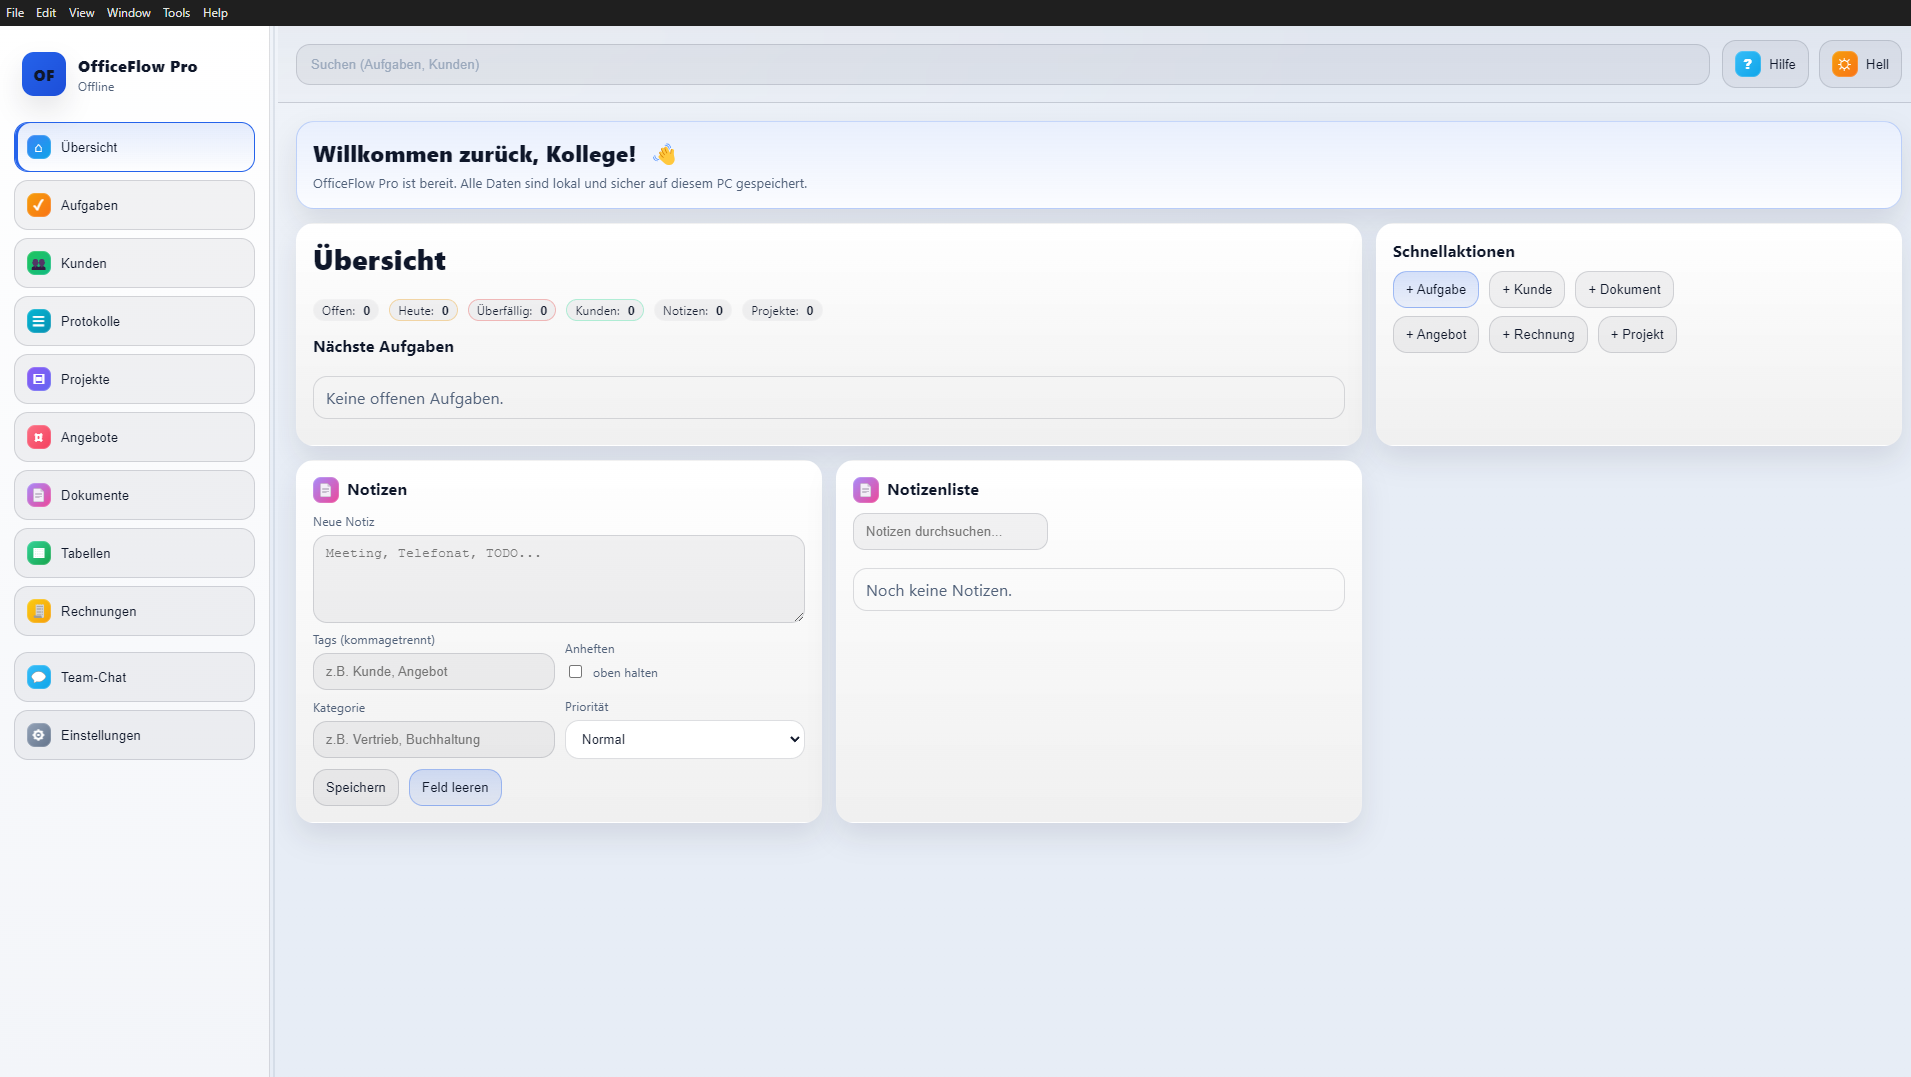Open the Tools menu
Image resolution: width=1911 pixels, height=1077 pixels.
[177, 13]
